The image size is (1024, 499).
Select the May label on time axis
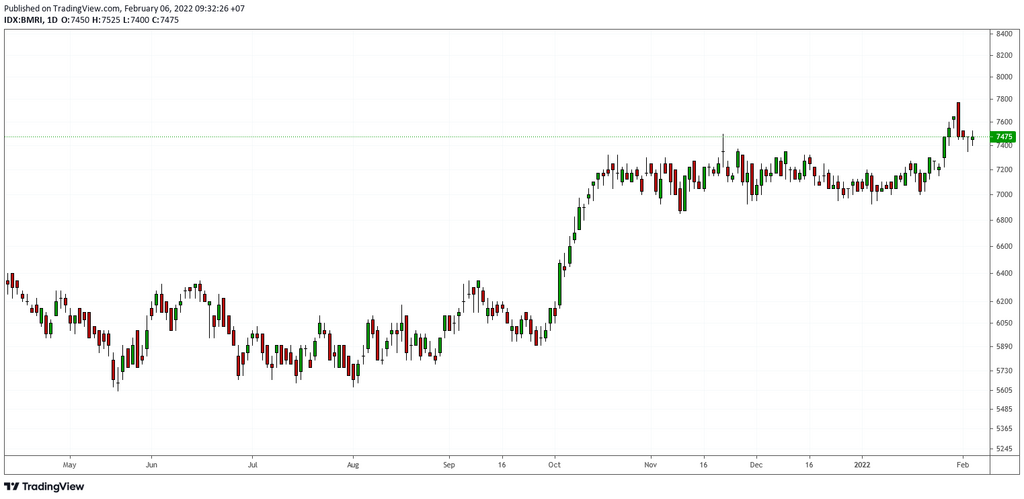pos(69,465)
